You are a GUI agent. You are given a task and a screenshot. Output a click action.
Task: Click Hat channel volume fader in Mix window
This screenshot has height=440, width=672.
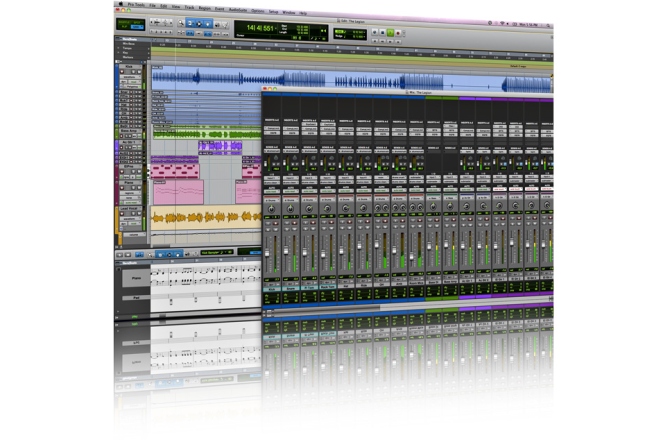(341, 250)
